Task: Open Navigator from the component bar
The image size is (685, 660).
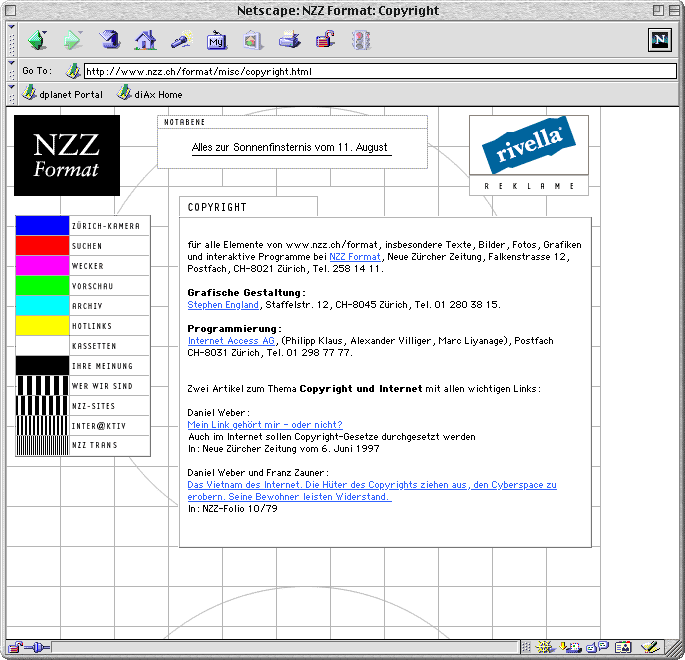Action: [x=545, y=647]
